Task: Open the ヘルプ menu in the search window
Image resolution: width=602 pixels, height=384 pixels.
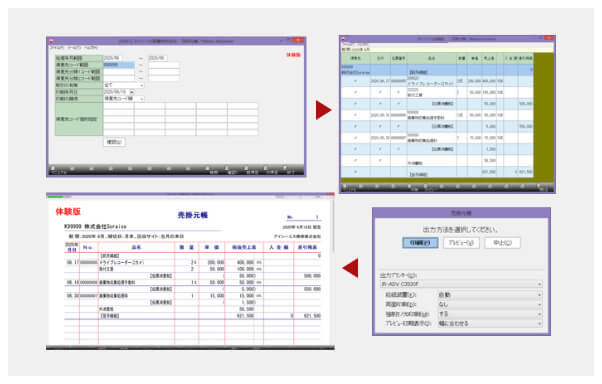Action: [x=91, y=48]
